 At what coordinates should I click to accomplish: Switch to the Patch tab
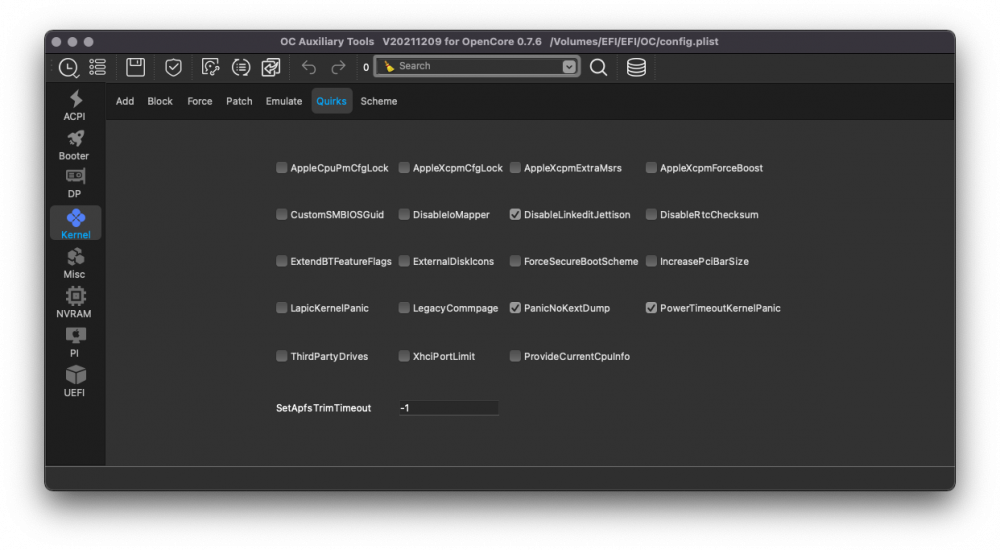point(239,101)
